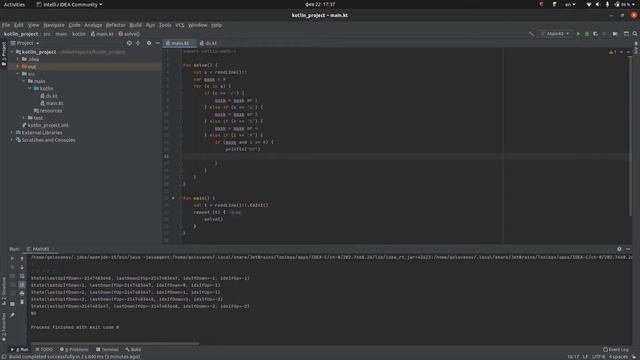
Task: Open the Activities overview
Action: 14,4
